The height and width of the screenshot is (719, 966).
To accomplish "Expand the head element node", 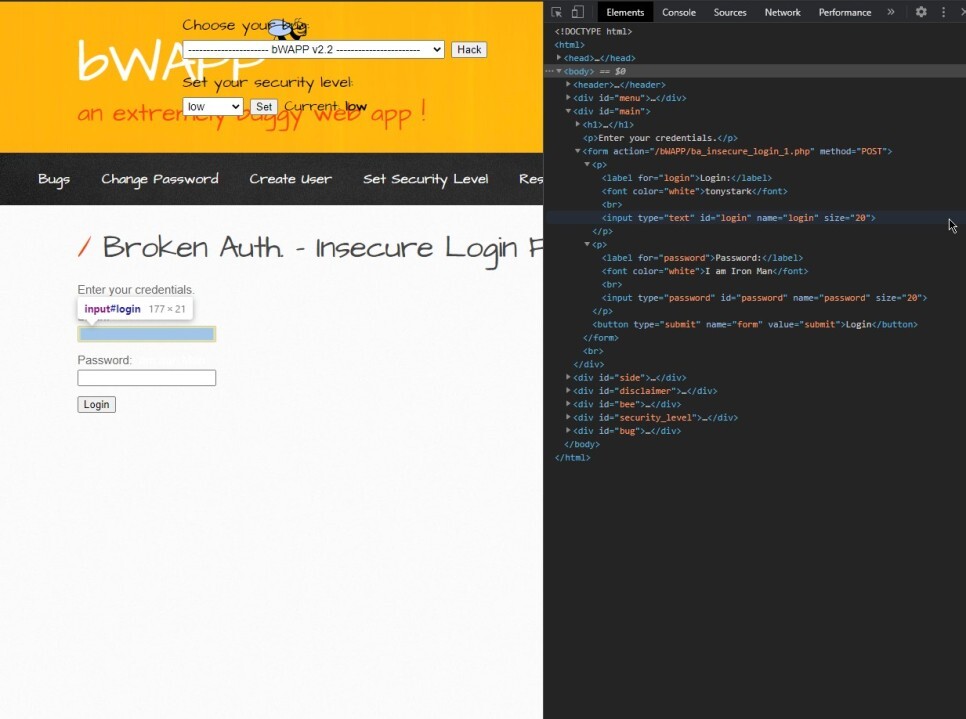I will pos(559,58).
